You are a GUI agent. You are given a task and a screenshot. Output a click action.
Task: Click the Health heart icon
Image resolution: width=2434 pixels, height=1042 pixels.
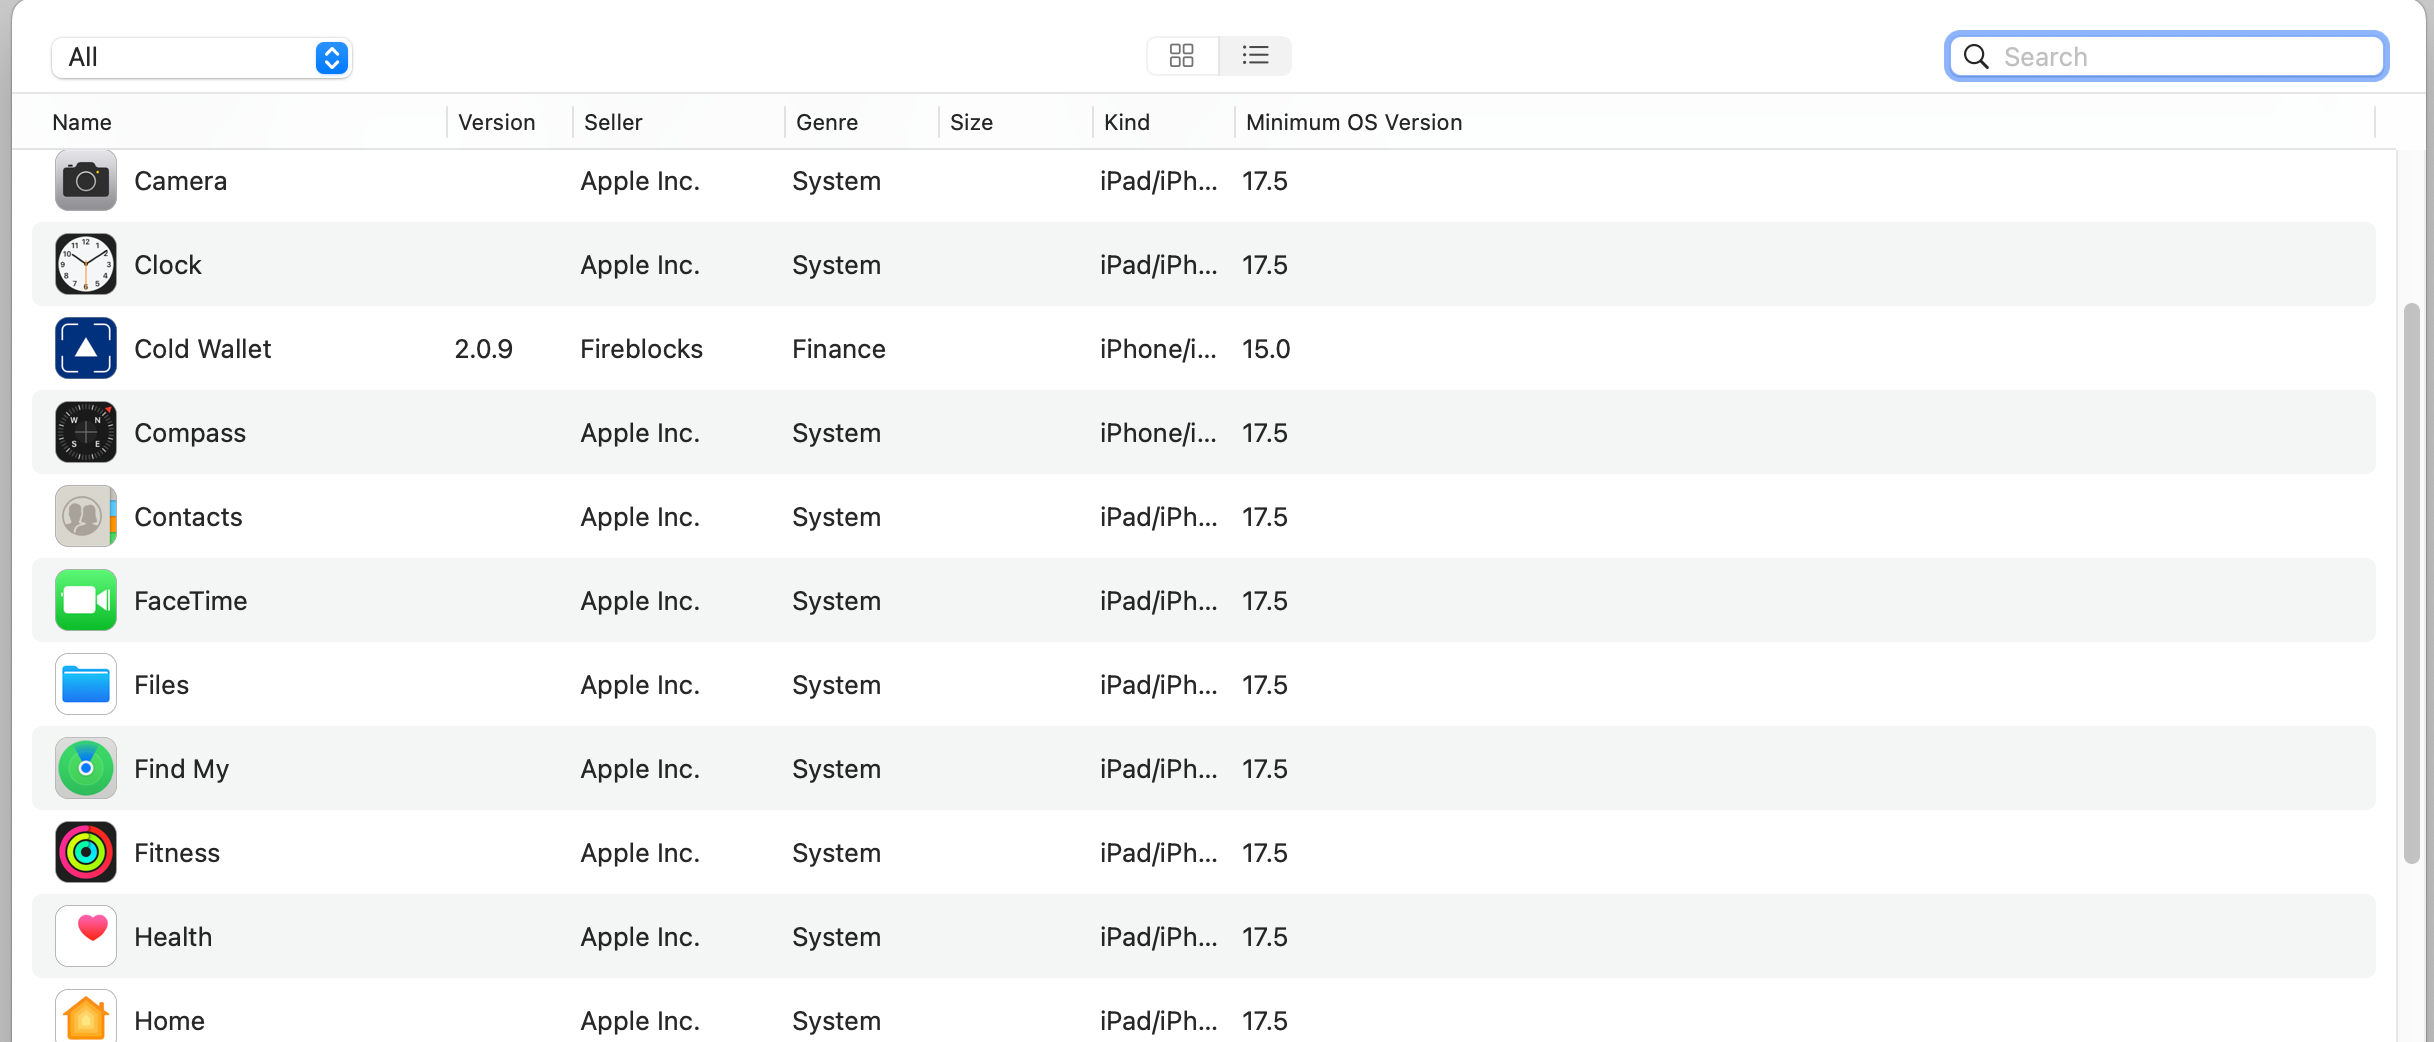coord(86,936)
